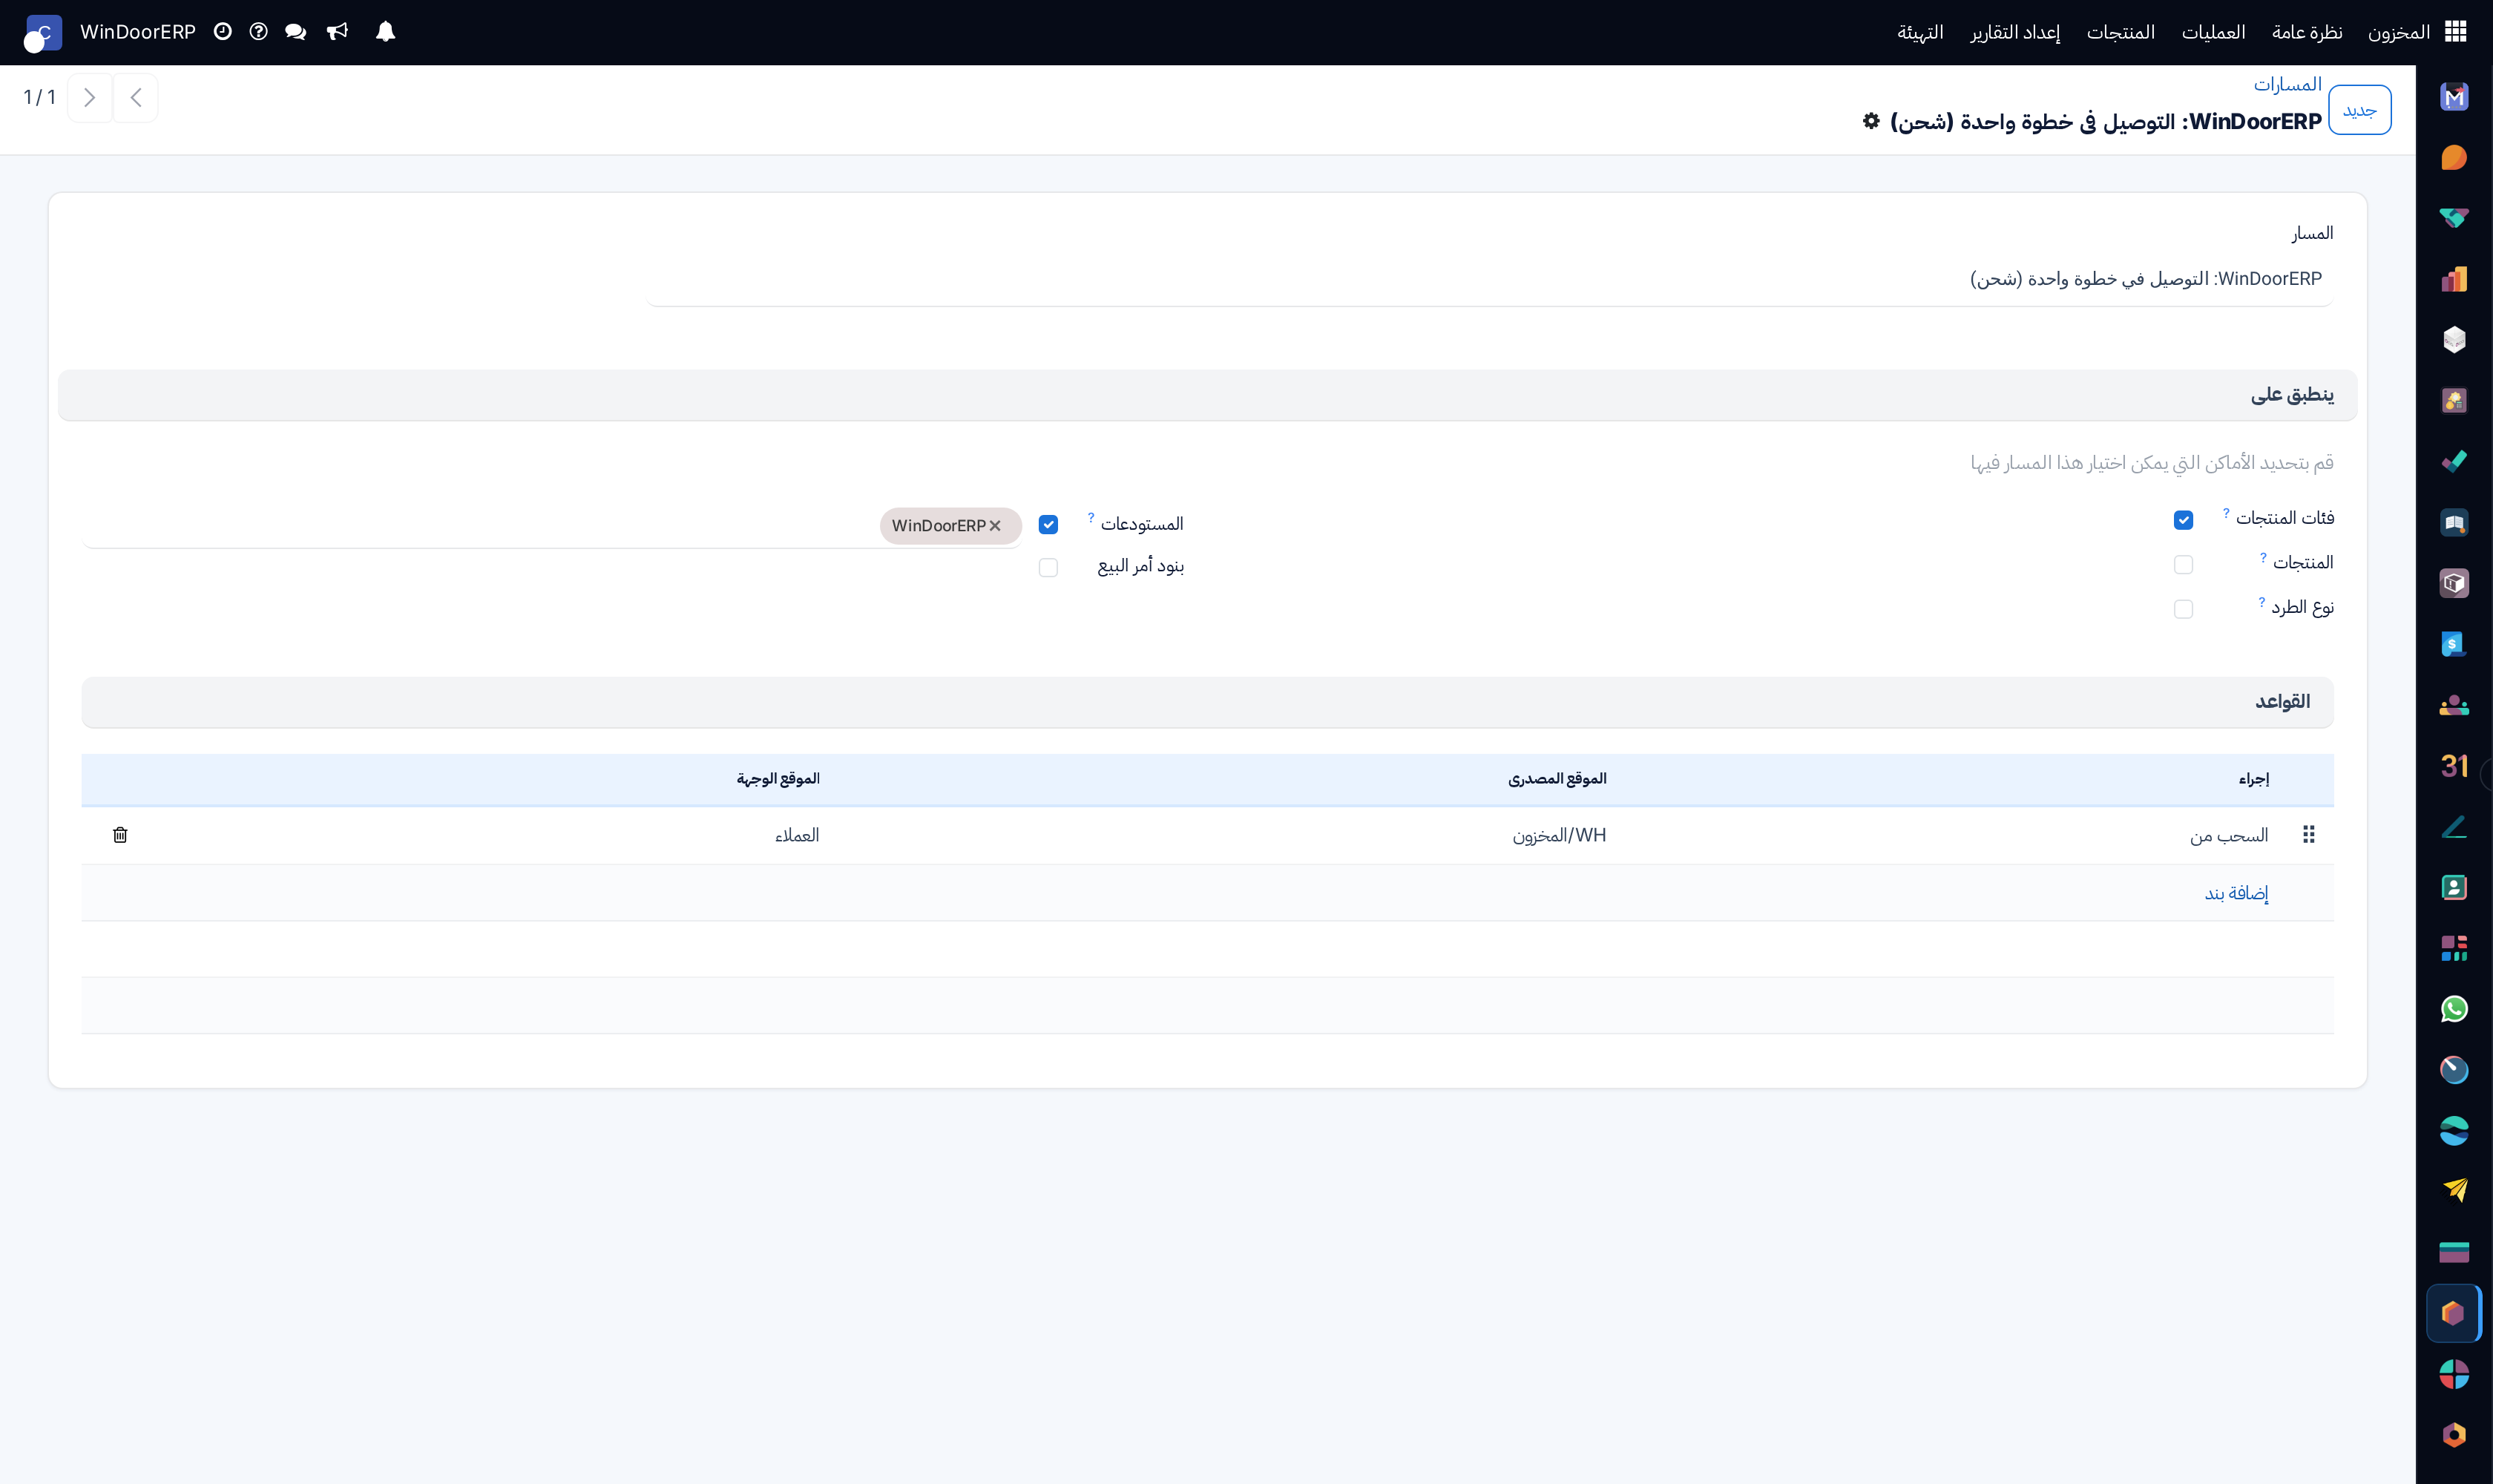This screenshot has width=2493, height=1484.
Task: Open the blue dollar invoice app icon
Action: click(2454, 644)
